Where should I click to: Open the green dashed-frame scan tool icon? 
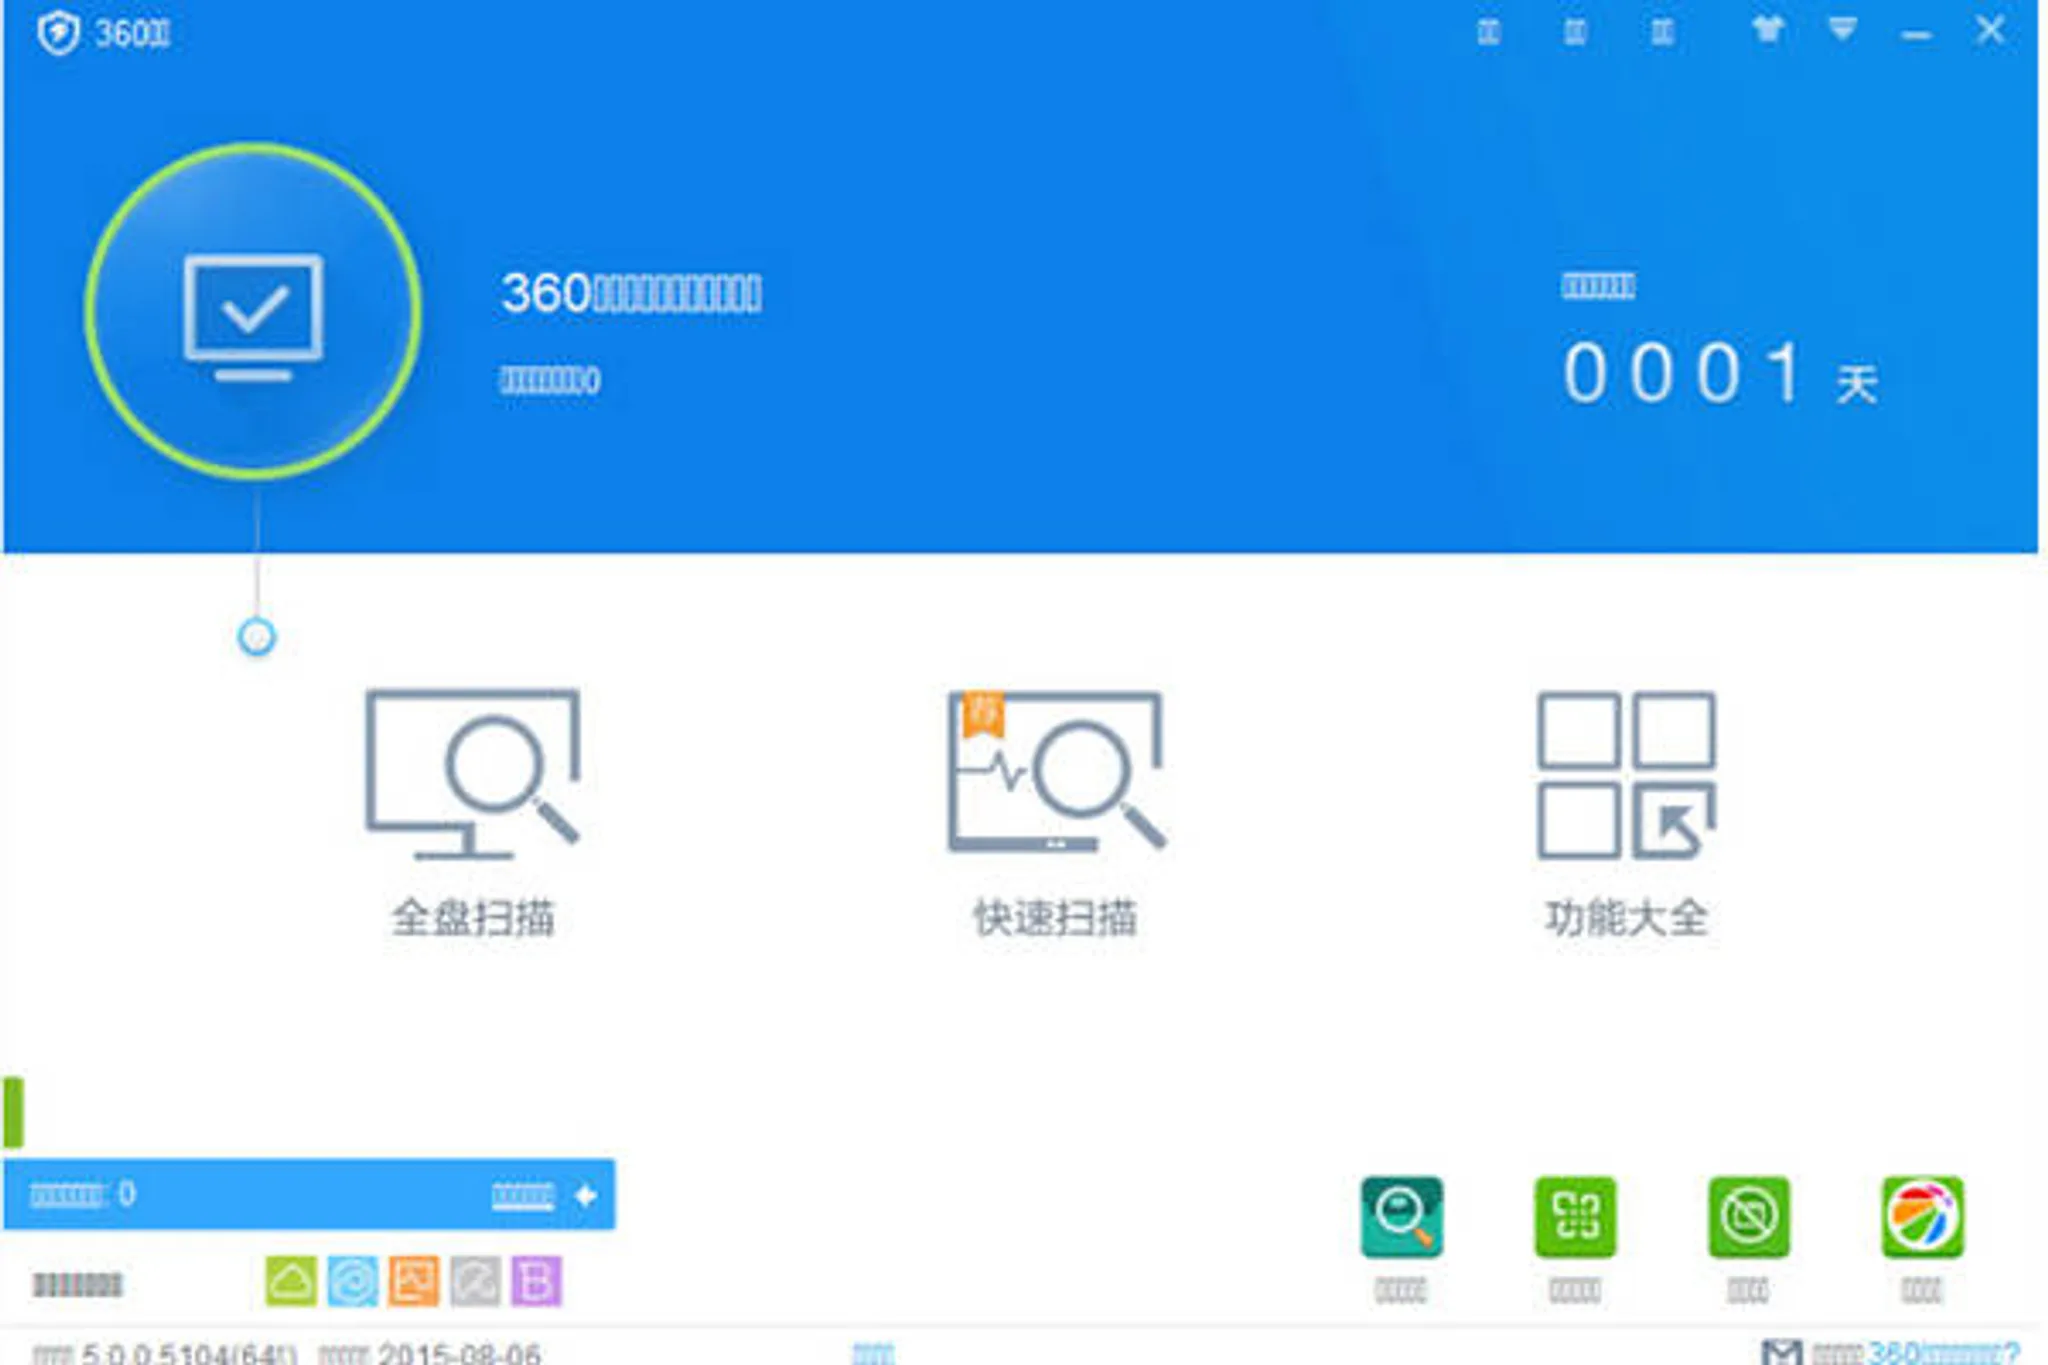1575,1217
